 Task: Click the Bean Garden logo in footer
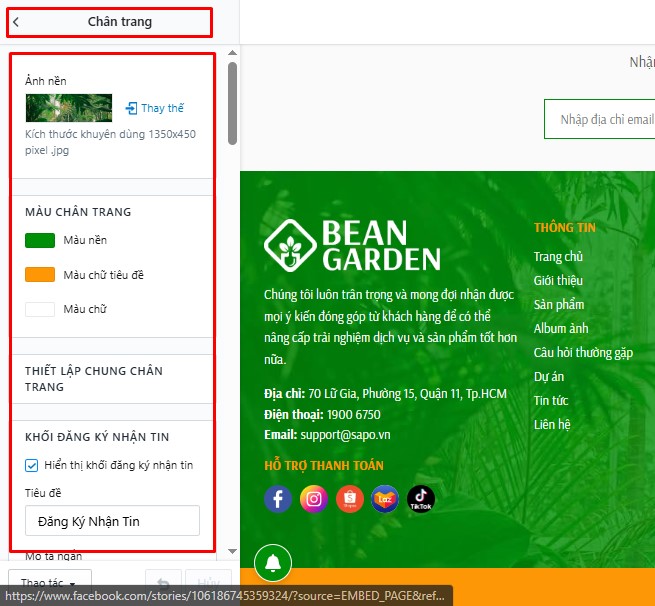click(x=352, y=246)
